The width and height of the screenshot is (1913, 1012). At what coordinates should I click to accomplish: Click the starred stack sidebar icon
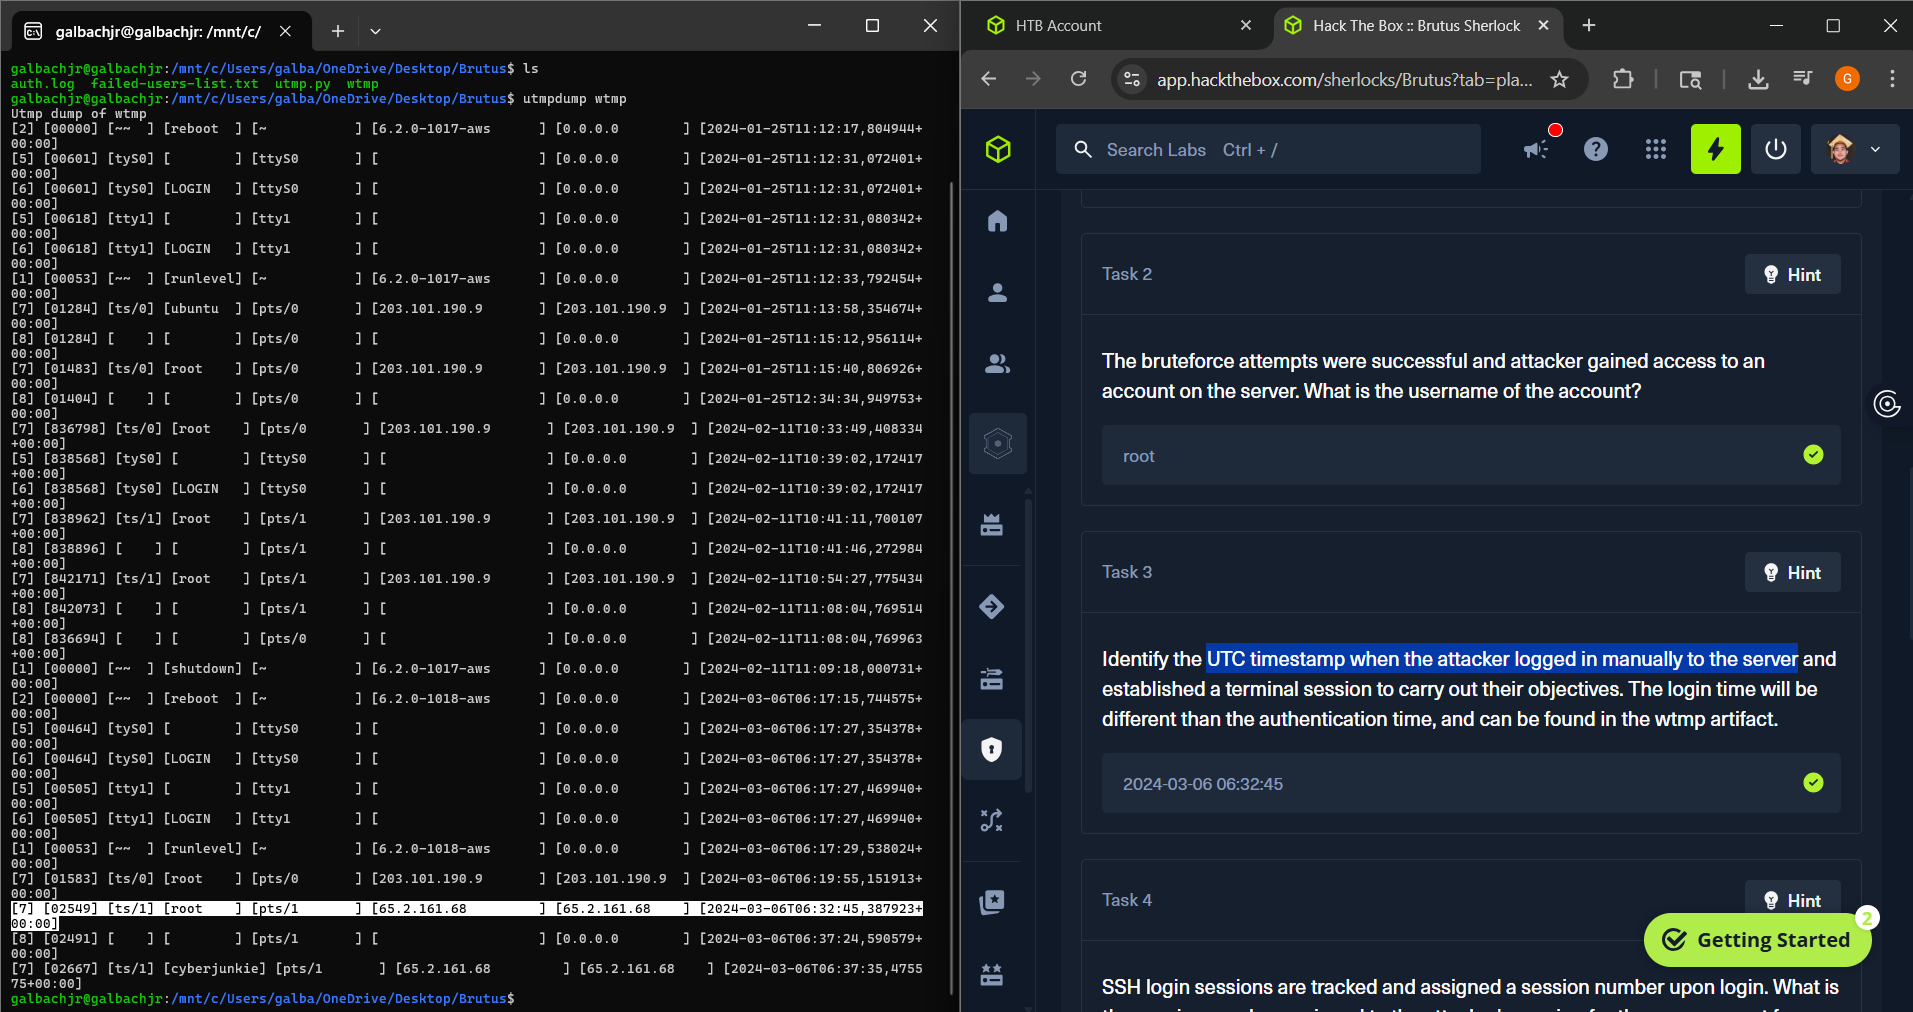992,902
